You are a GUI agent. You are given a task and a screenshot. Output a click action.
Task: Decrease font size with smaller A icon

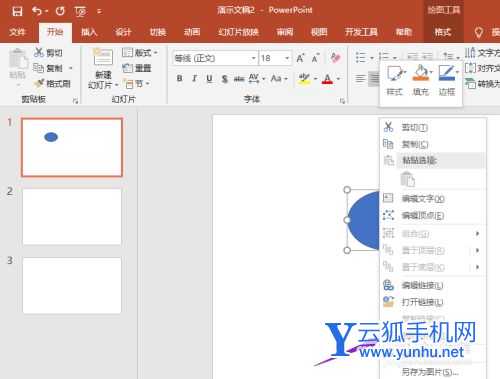[315, 58]
